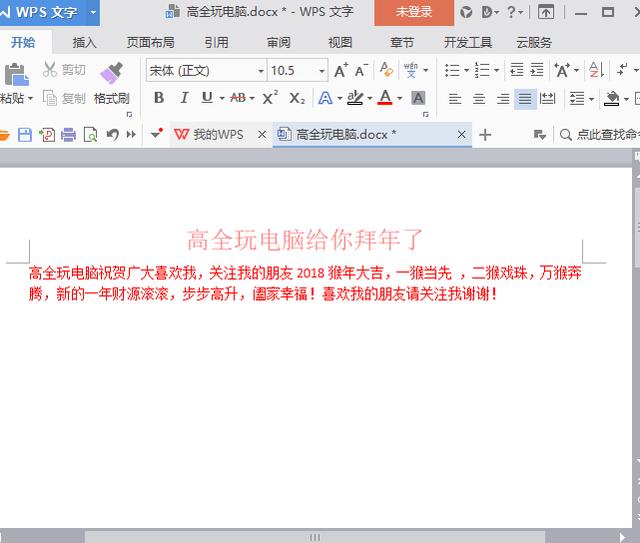Open the font name dropdown
Screen dimensions: 640x543
pyautogui.click(x=261, y=71)
